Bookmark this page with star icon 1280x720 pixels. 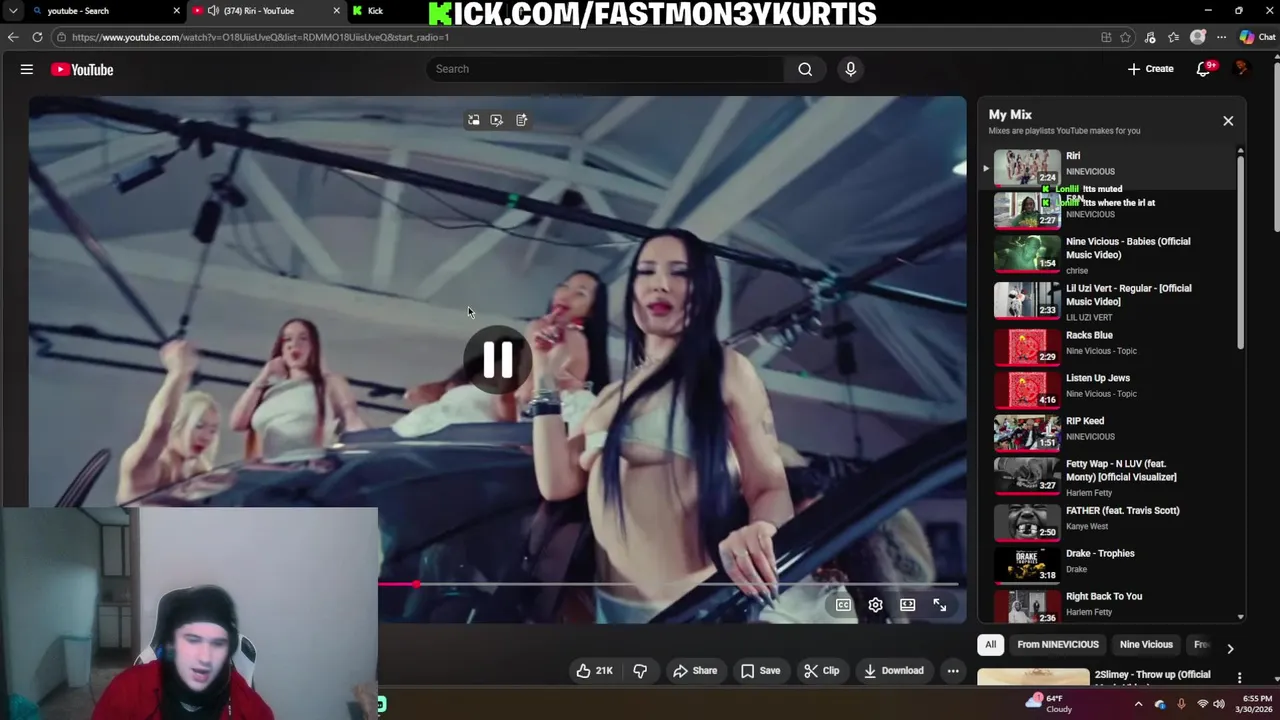(x=1126, y=37)
